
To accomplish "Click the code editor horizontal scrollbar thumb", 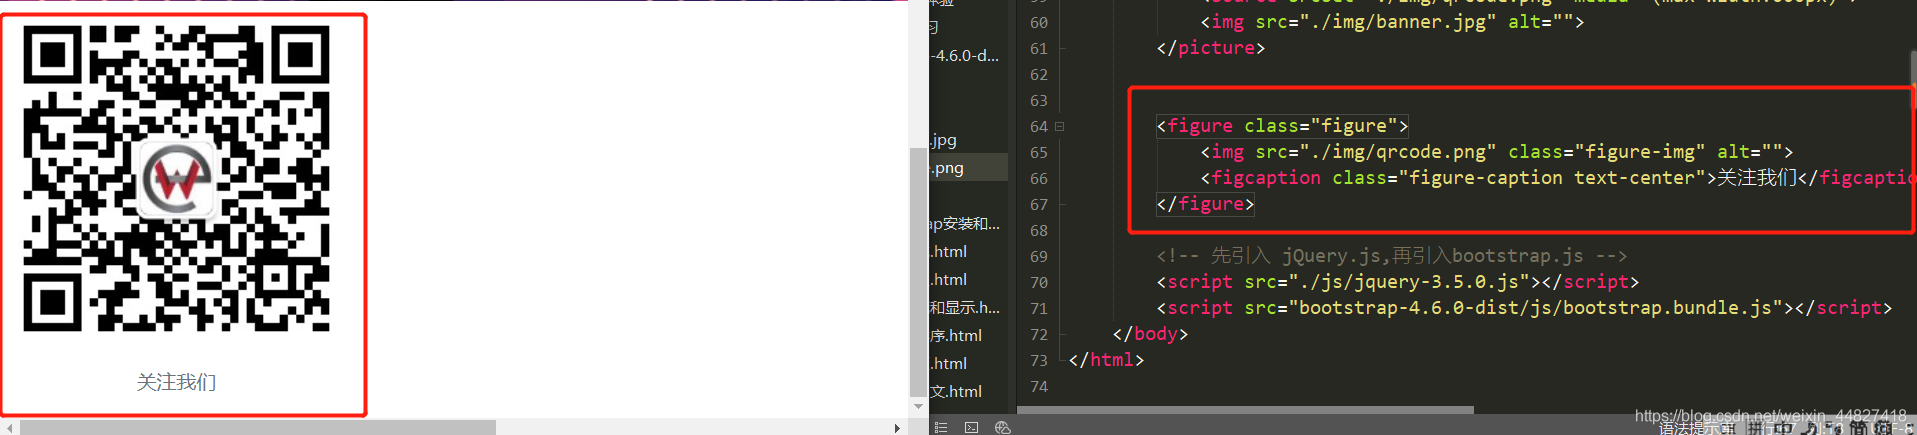I will (1246, 410).
